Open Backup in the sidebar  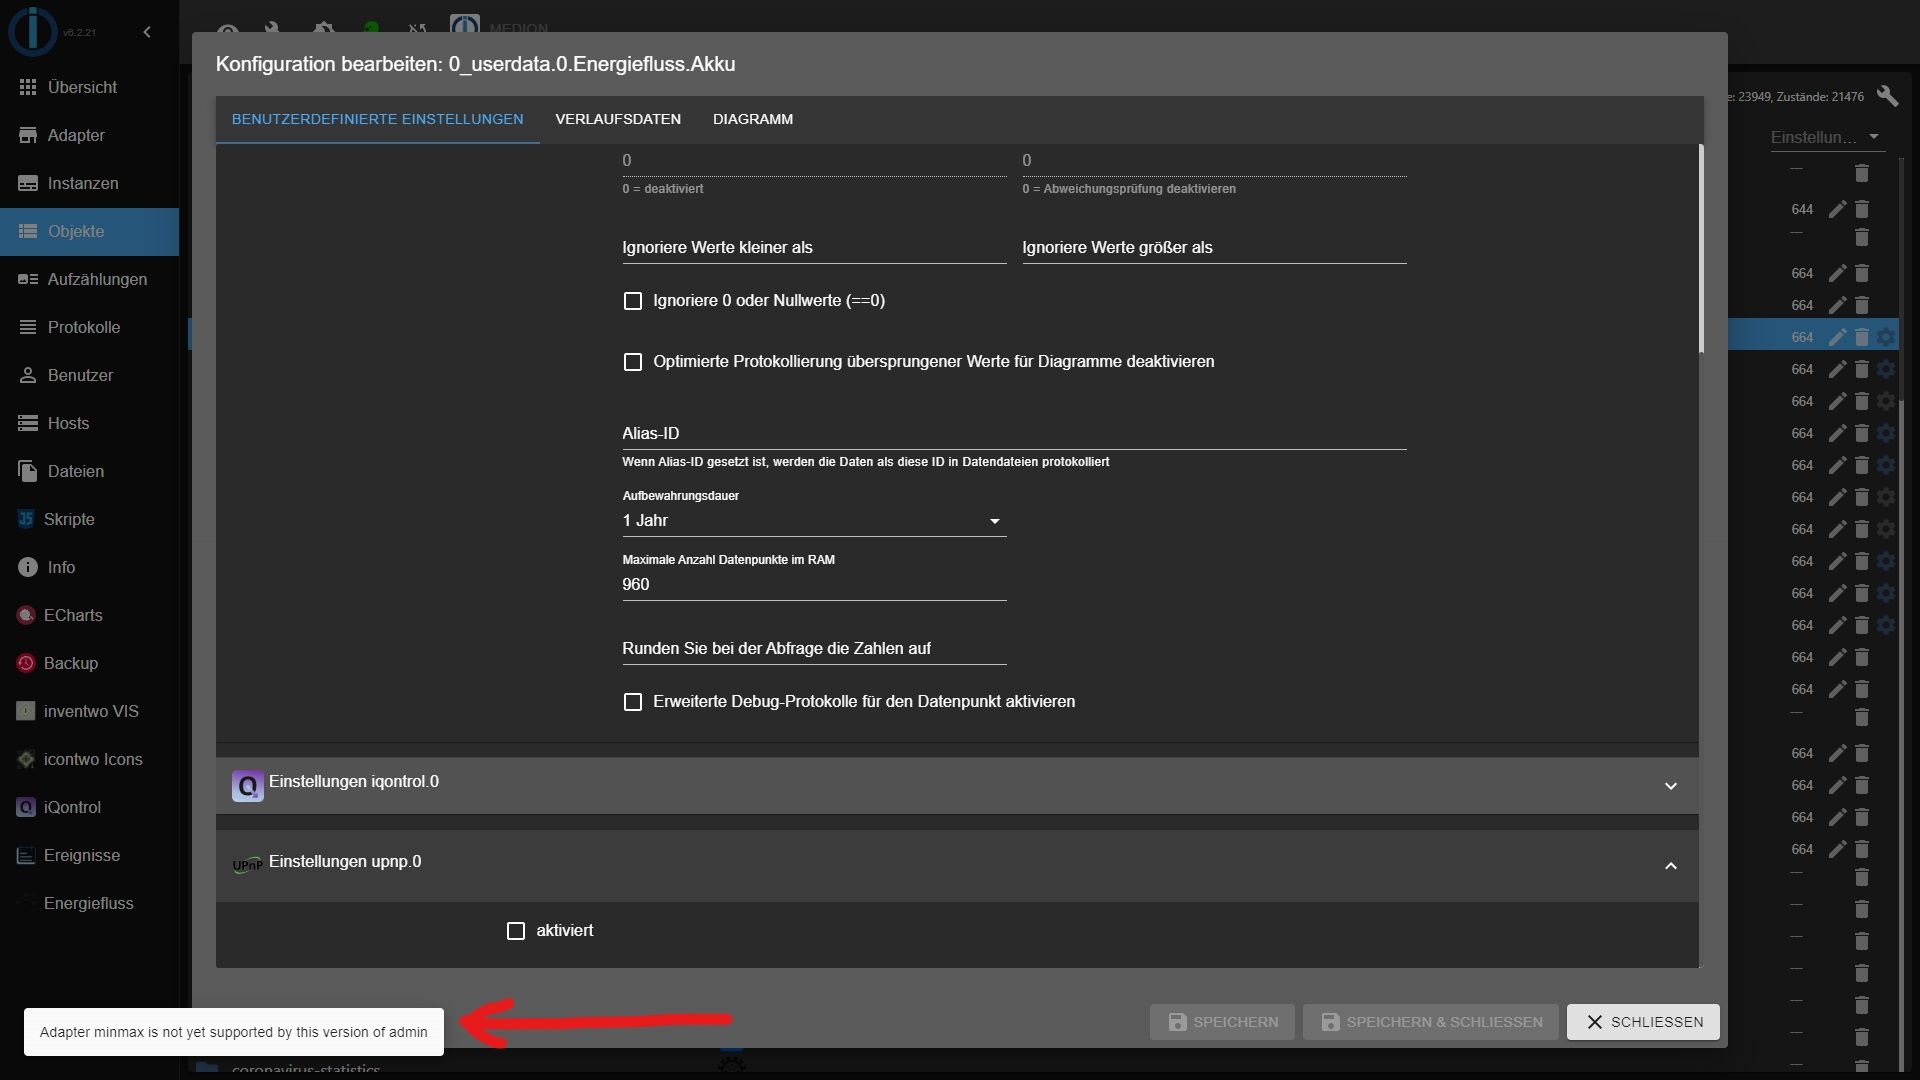point(89,663)
